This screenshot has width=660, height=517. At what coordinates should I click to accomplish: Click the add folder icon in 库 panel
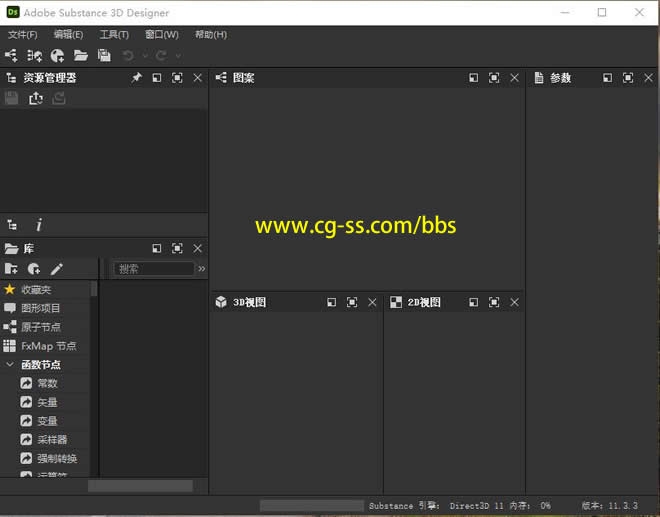click(12, 269)
